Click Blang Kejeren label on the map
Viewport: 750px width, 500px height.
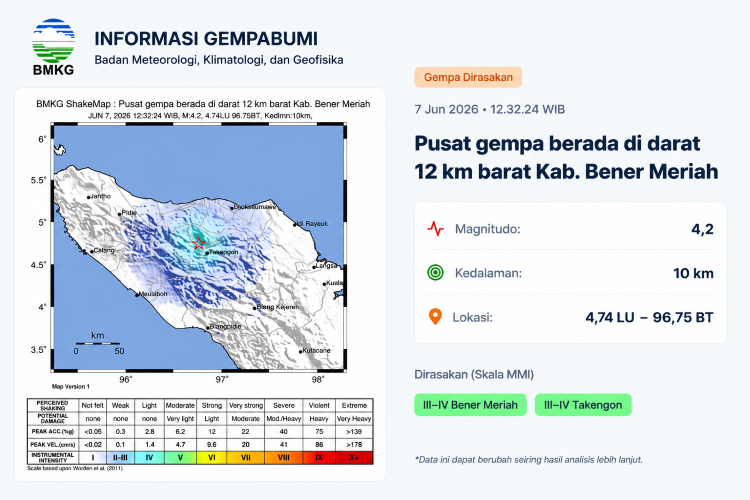pos(278,307)
